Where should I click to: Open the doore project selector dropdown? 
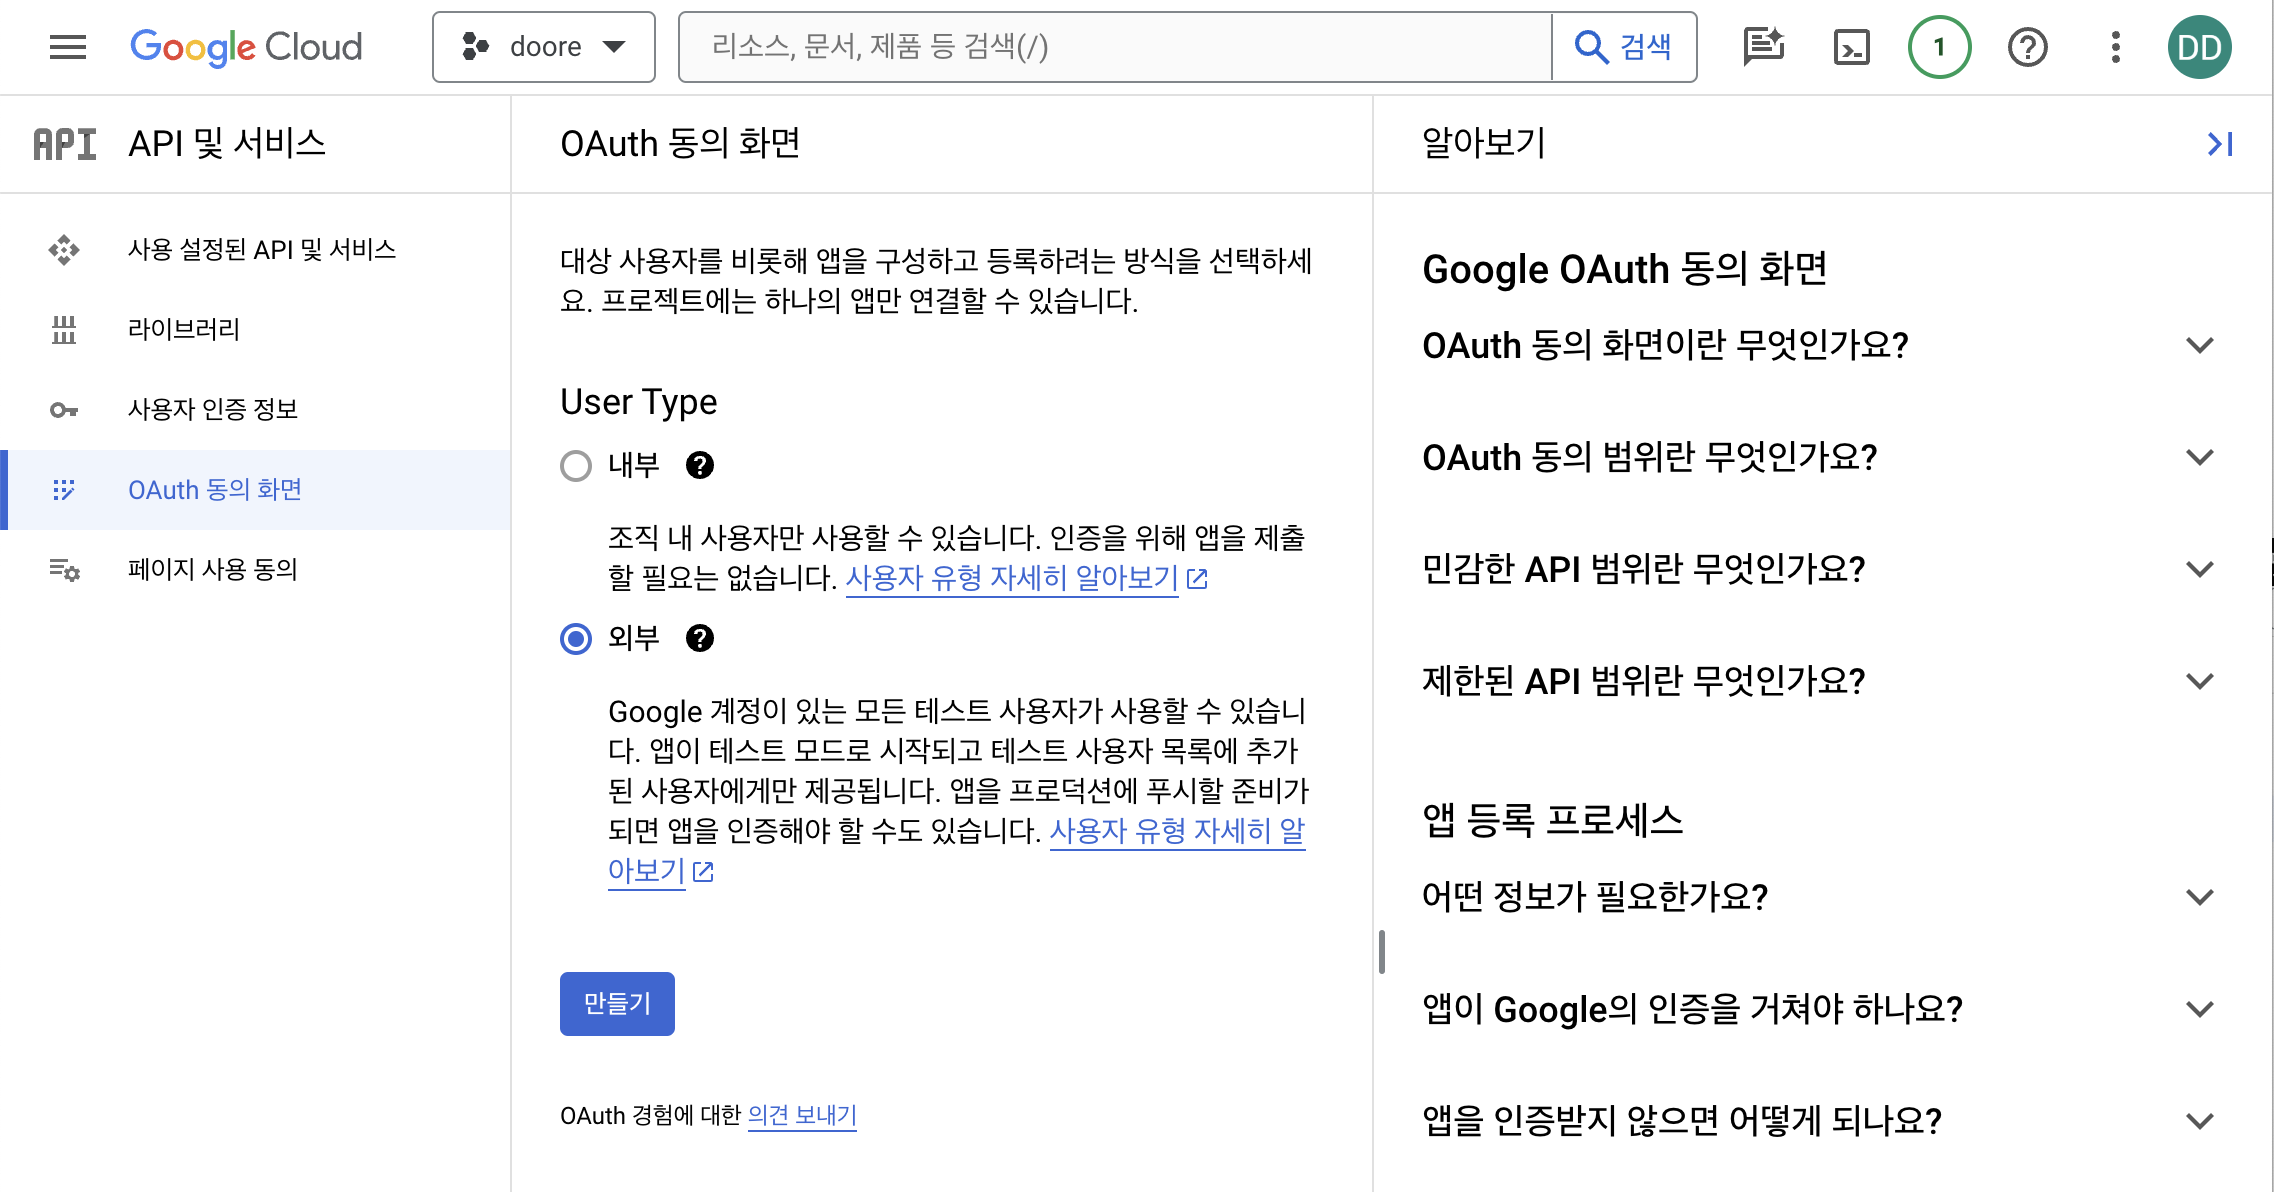543,47
